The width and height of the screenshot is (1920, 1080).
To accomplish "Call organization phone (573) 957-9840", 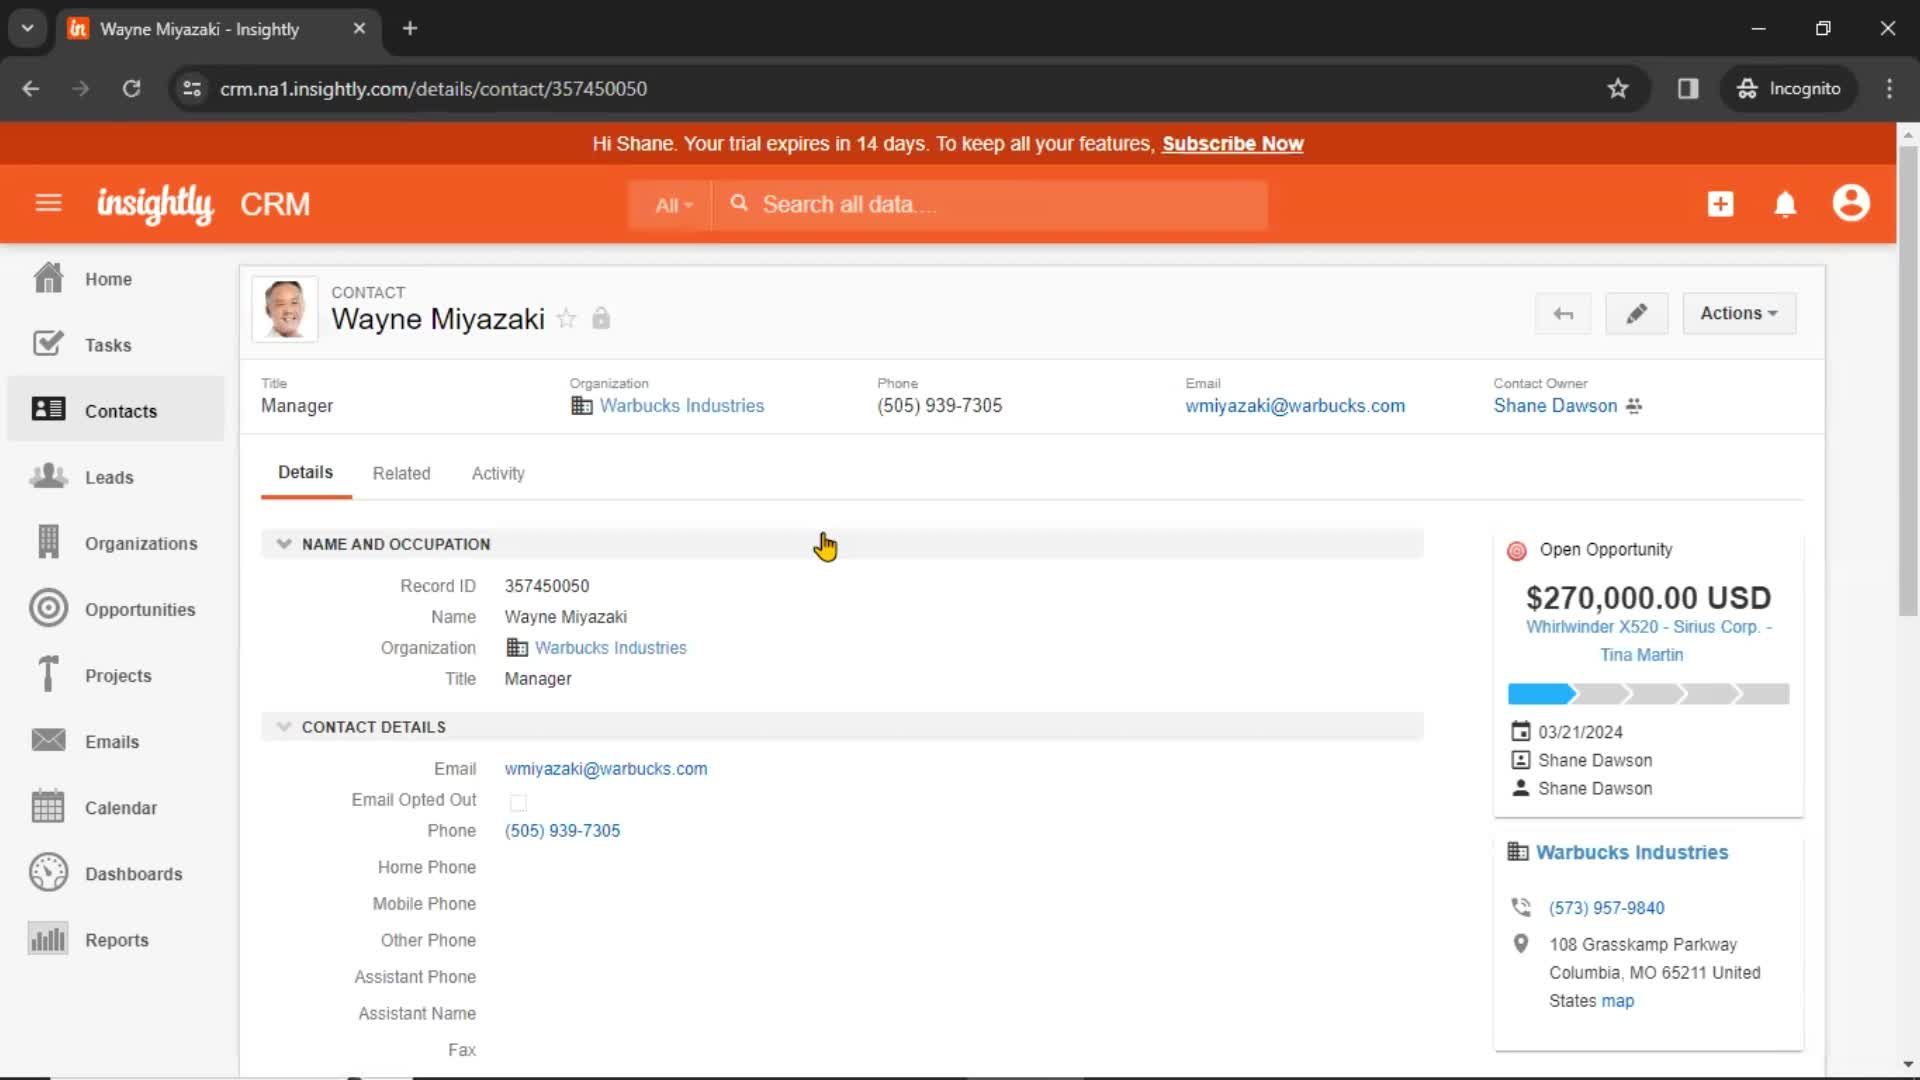I will [1606, 908].
